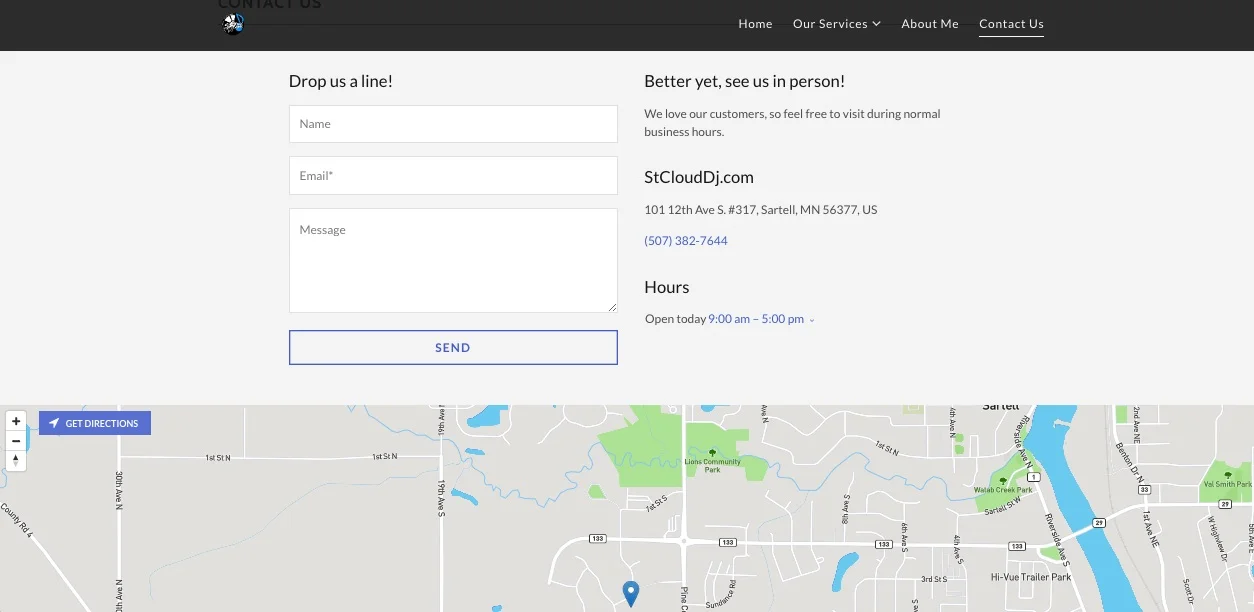
Task: Focus the Email field
Action: click(453, 175)
